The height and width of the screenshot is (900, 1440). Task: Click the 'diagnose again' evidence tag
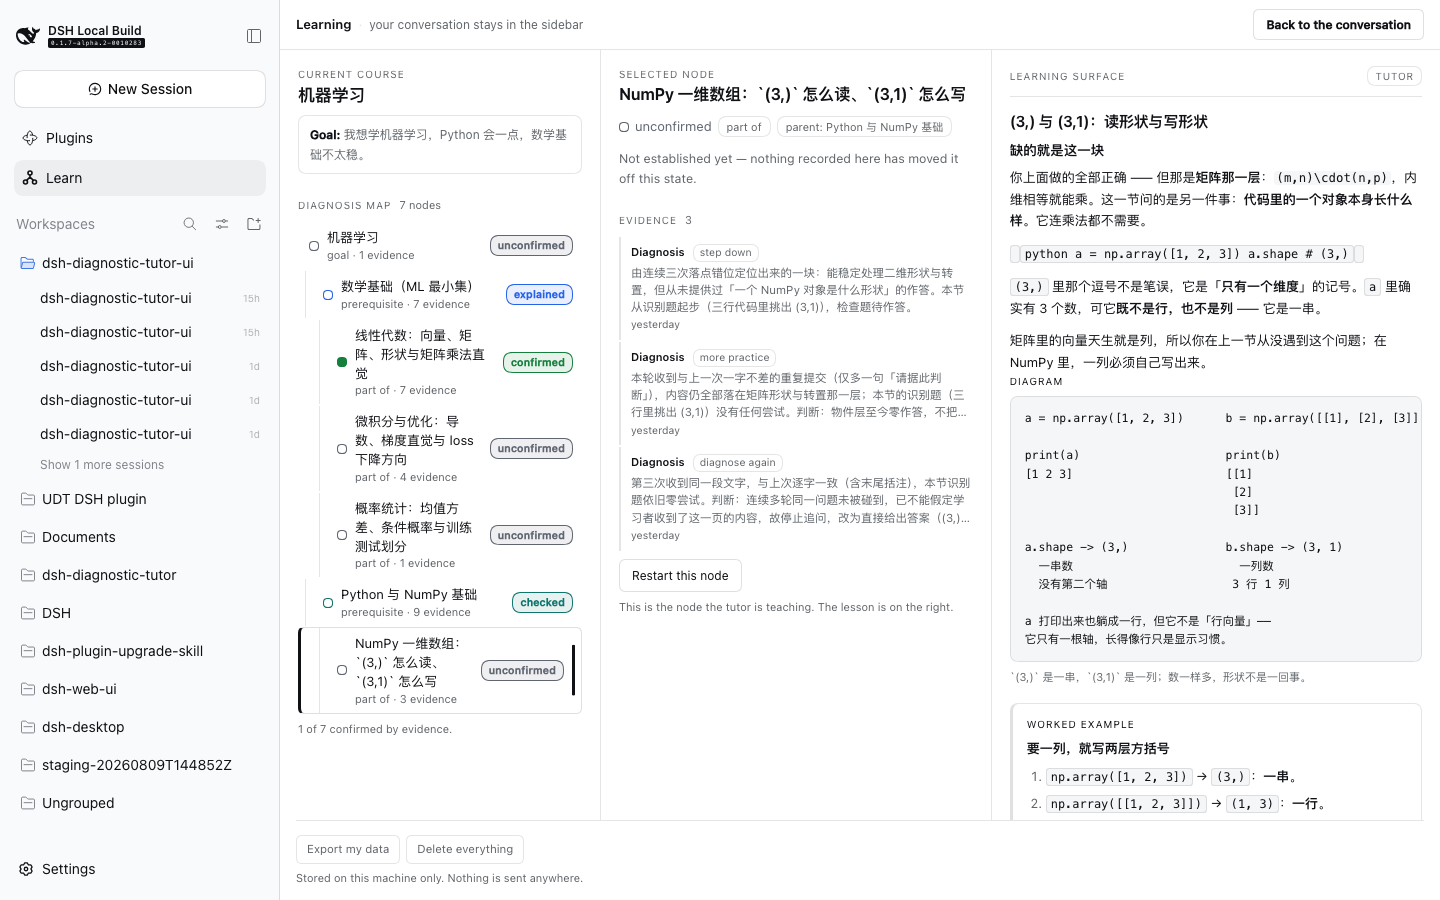coord(737,463)
